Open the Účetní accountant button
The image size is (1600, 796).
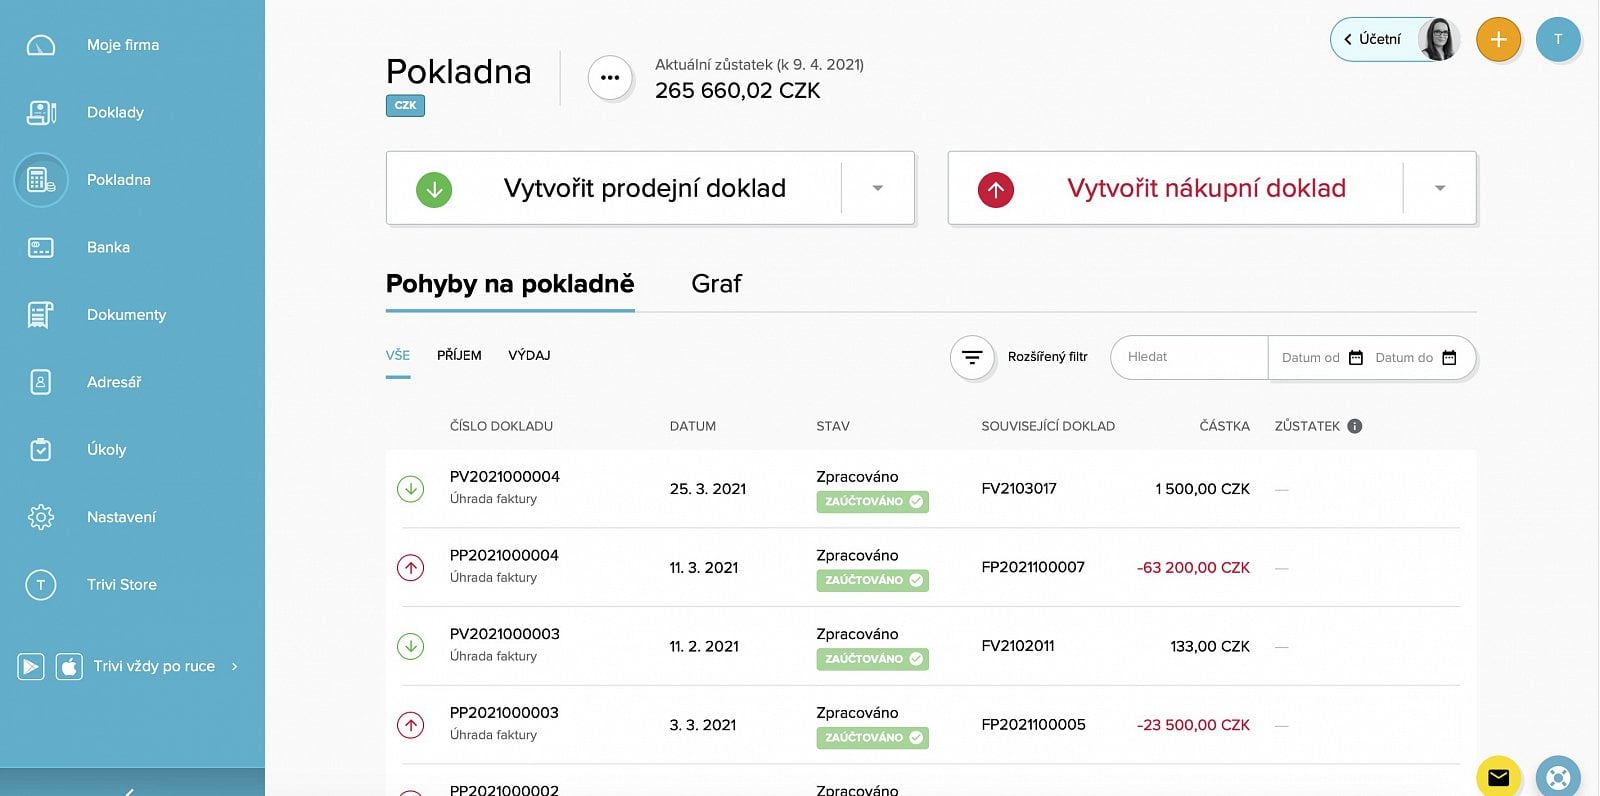point(1394,40)
